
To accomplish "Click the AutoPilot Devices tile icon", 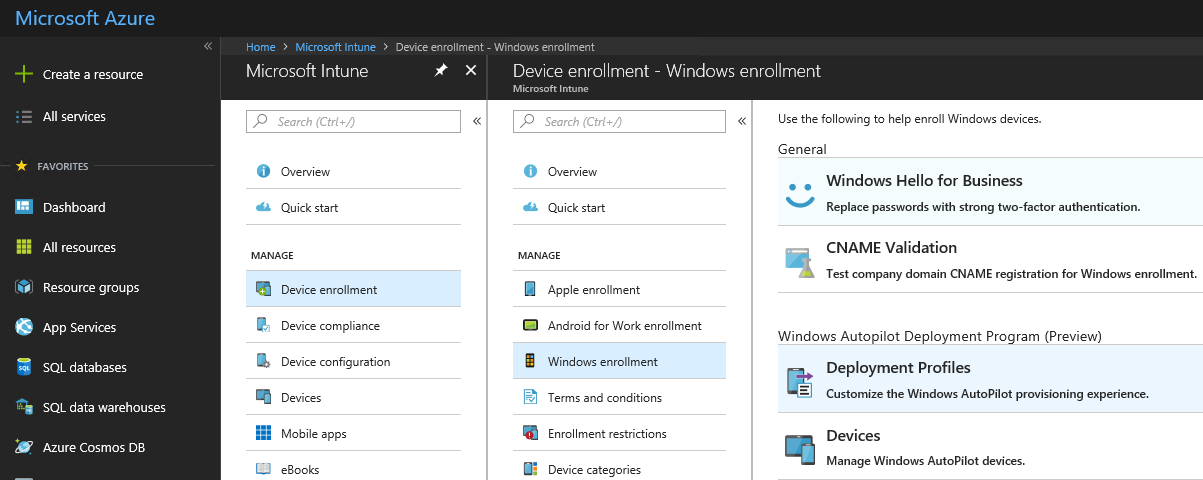I will (799, 449).
